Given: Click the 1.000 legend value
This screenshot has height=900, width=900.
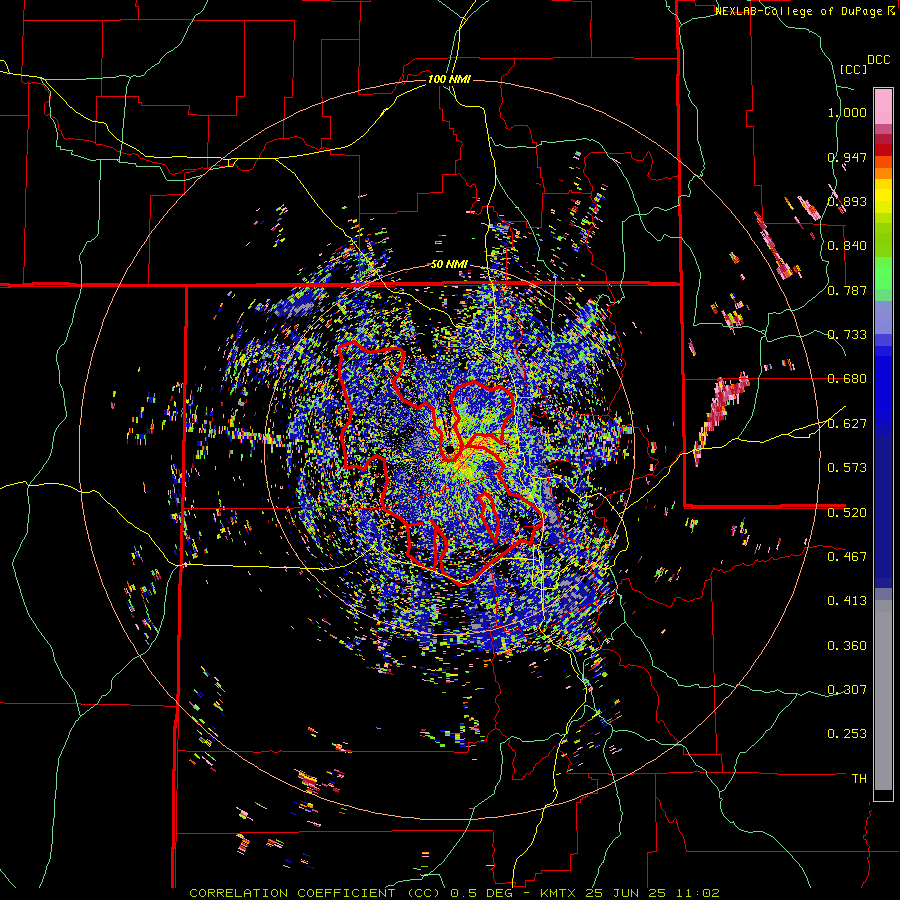Looking at the screenshot, I should [x=847, y=112].
